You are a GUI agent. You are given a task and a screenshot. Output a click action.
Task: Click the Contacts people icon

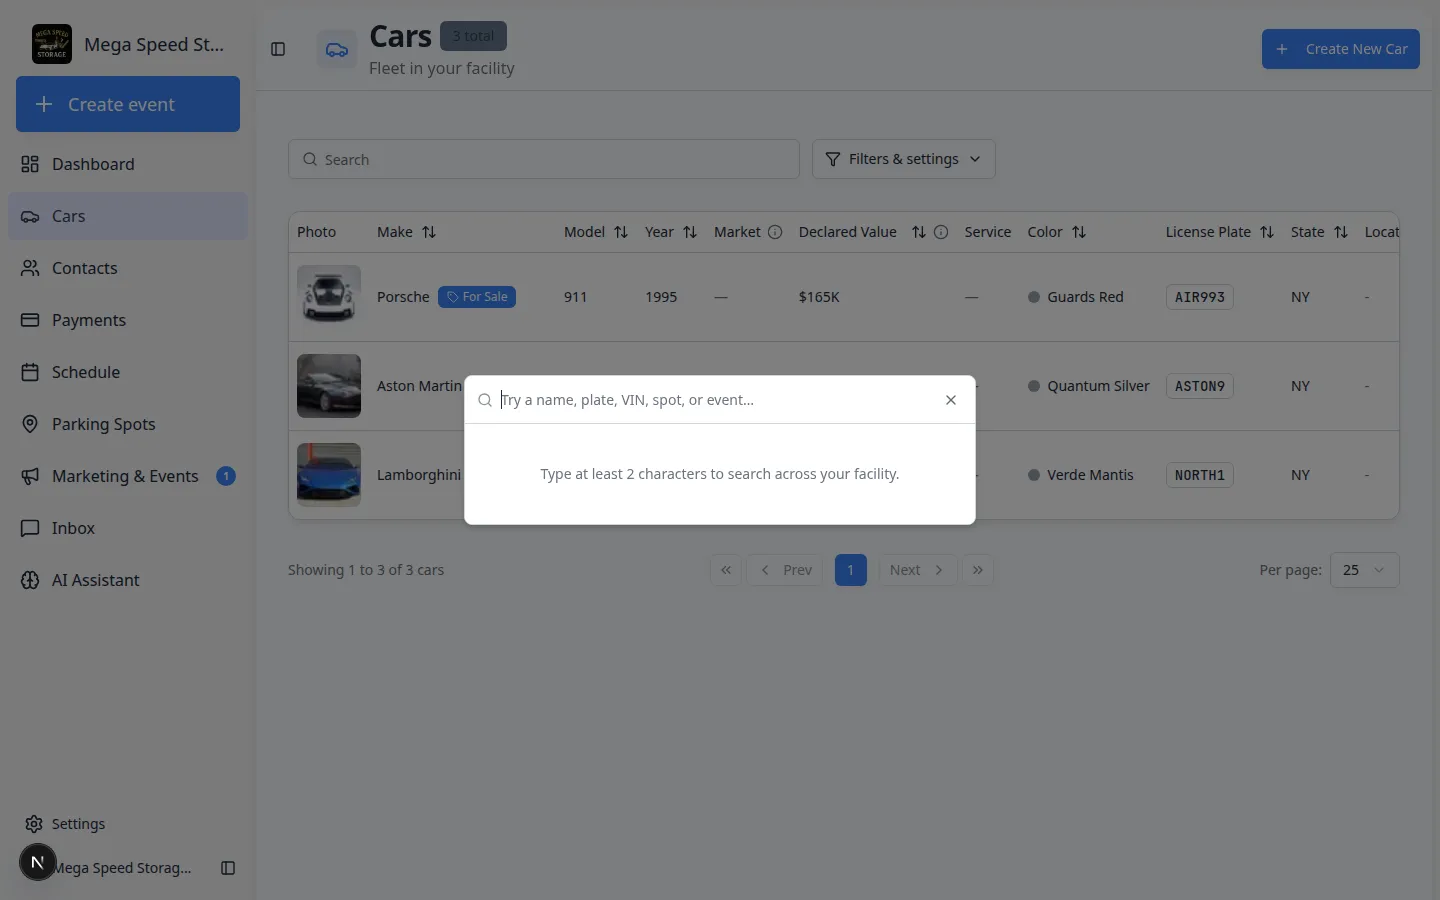(x=30, y=268)
